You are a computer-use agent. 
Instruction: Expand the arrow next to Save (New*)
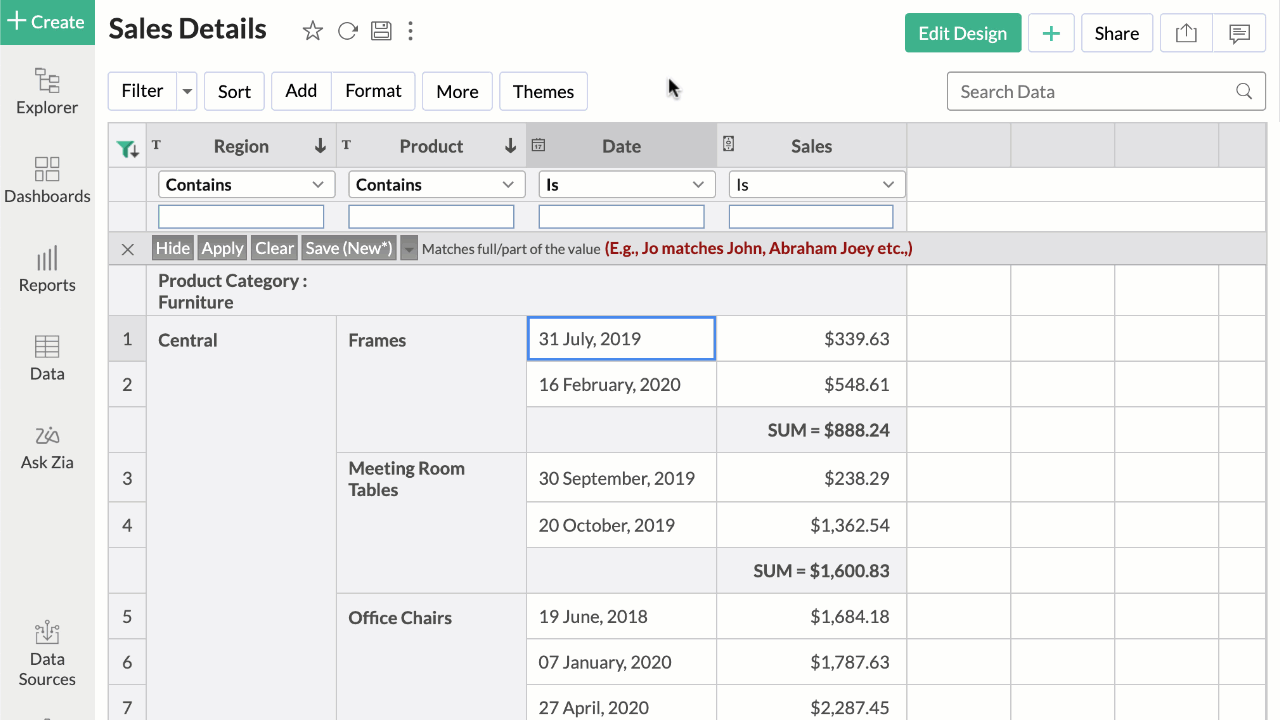(x=409, y=248)
